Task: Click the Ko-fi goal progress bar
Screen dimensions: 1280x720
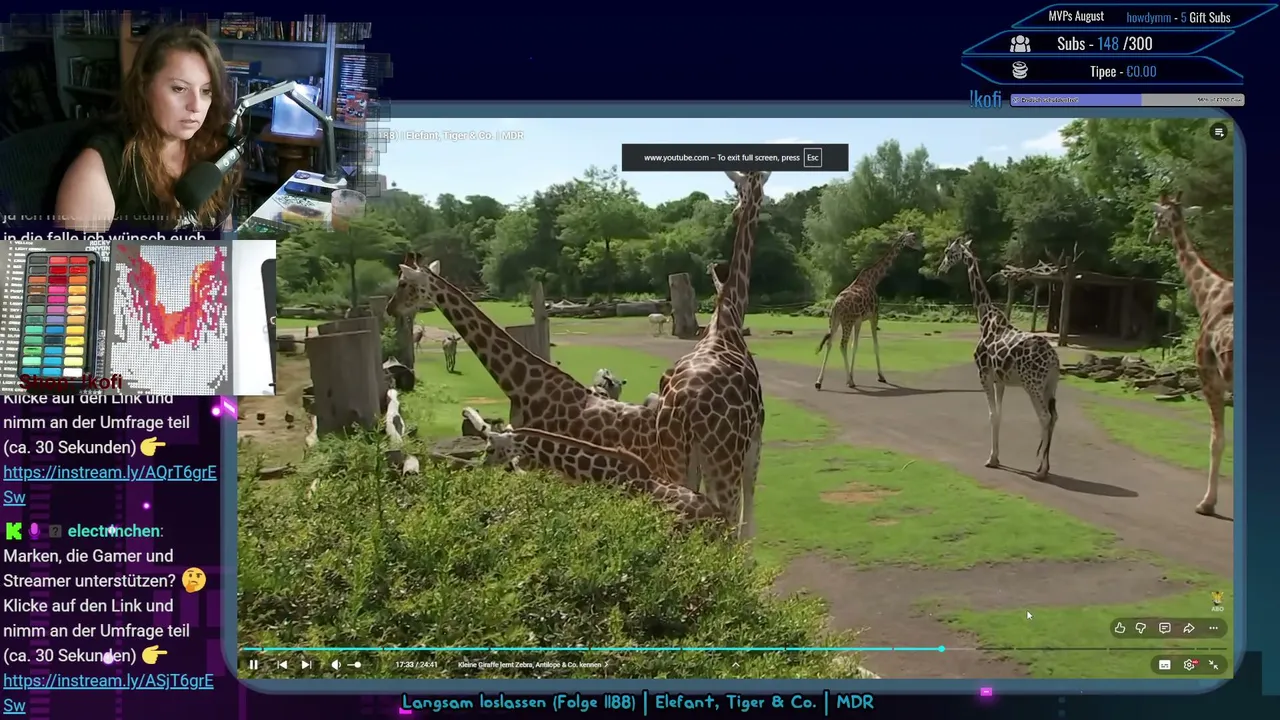Action: click(x=1127, y=100)
